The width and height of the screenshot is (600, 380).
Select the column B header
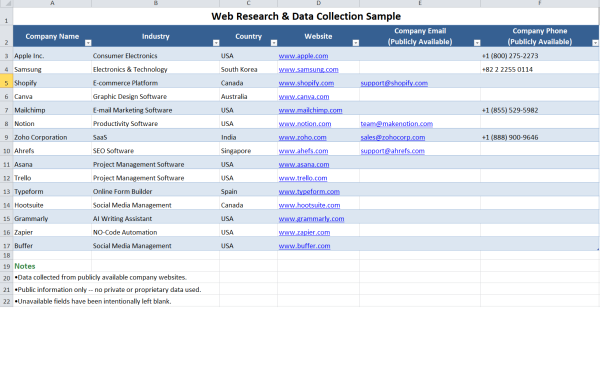click(x=155, y=3)
